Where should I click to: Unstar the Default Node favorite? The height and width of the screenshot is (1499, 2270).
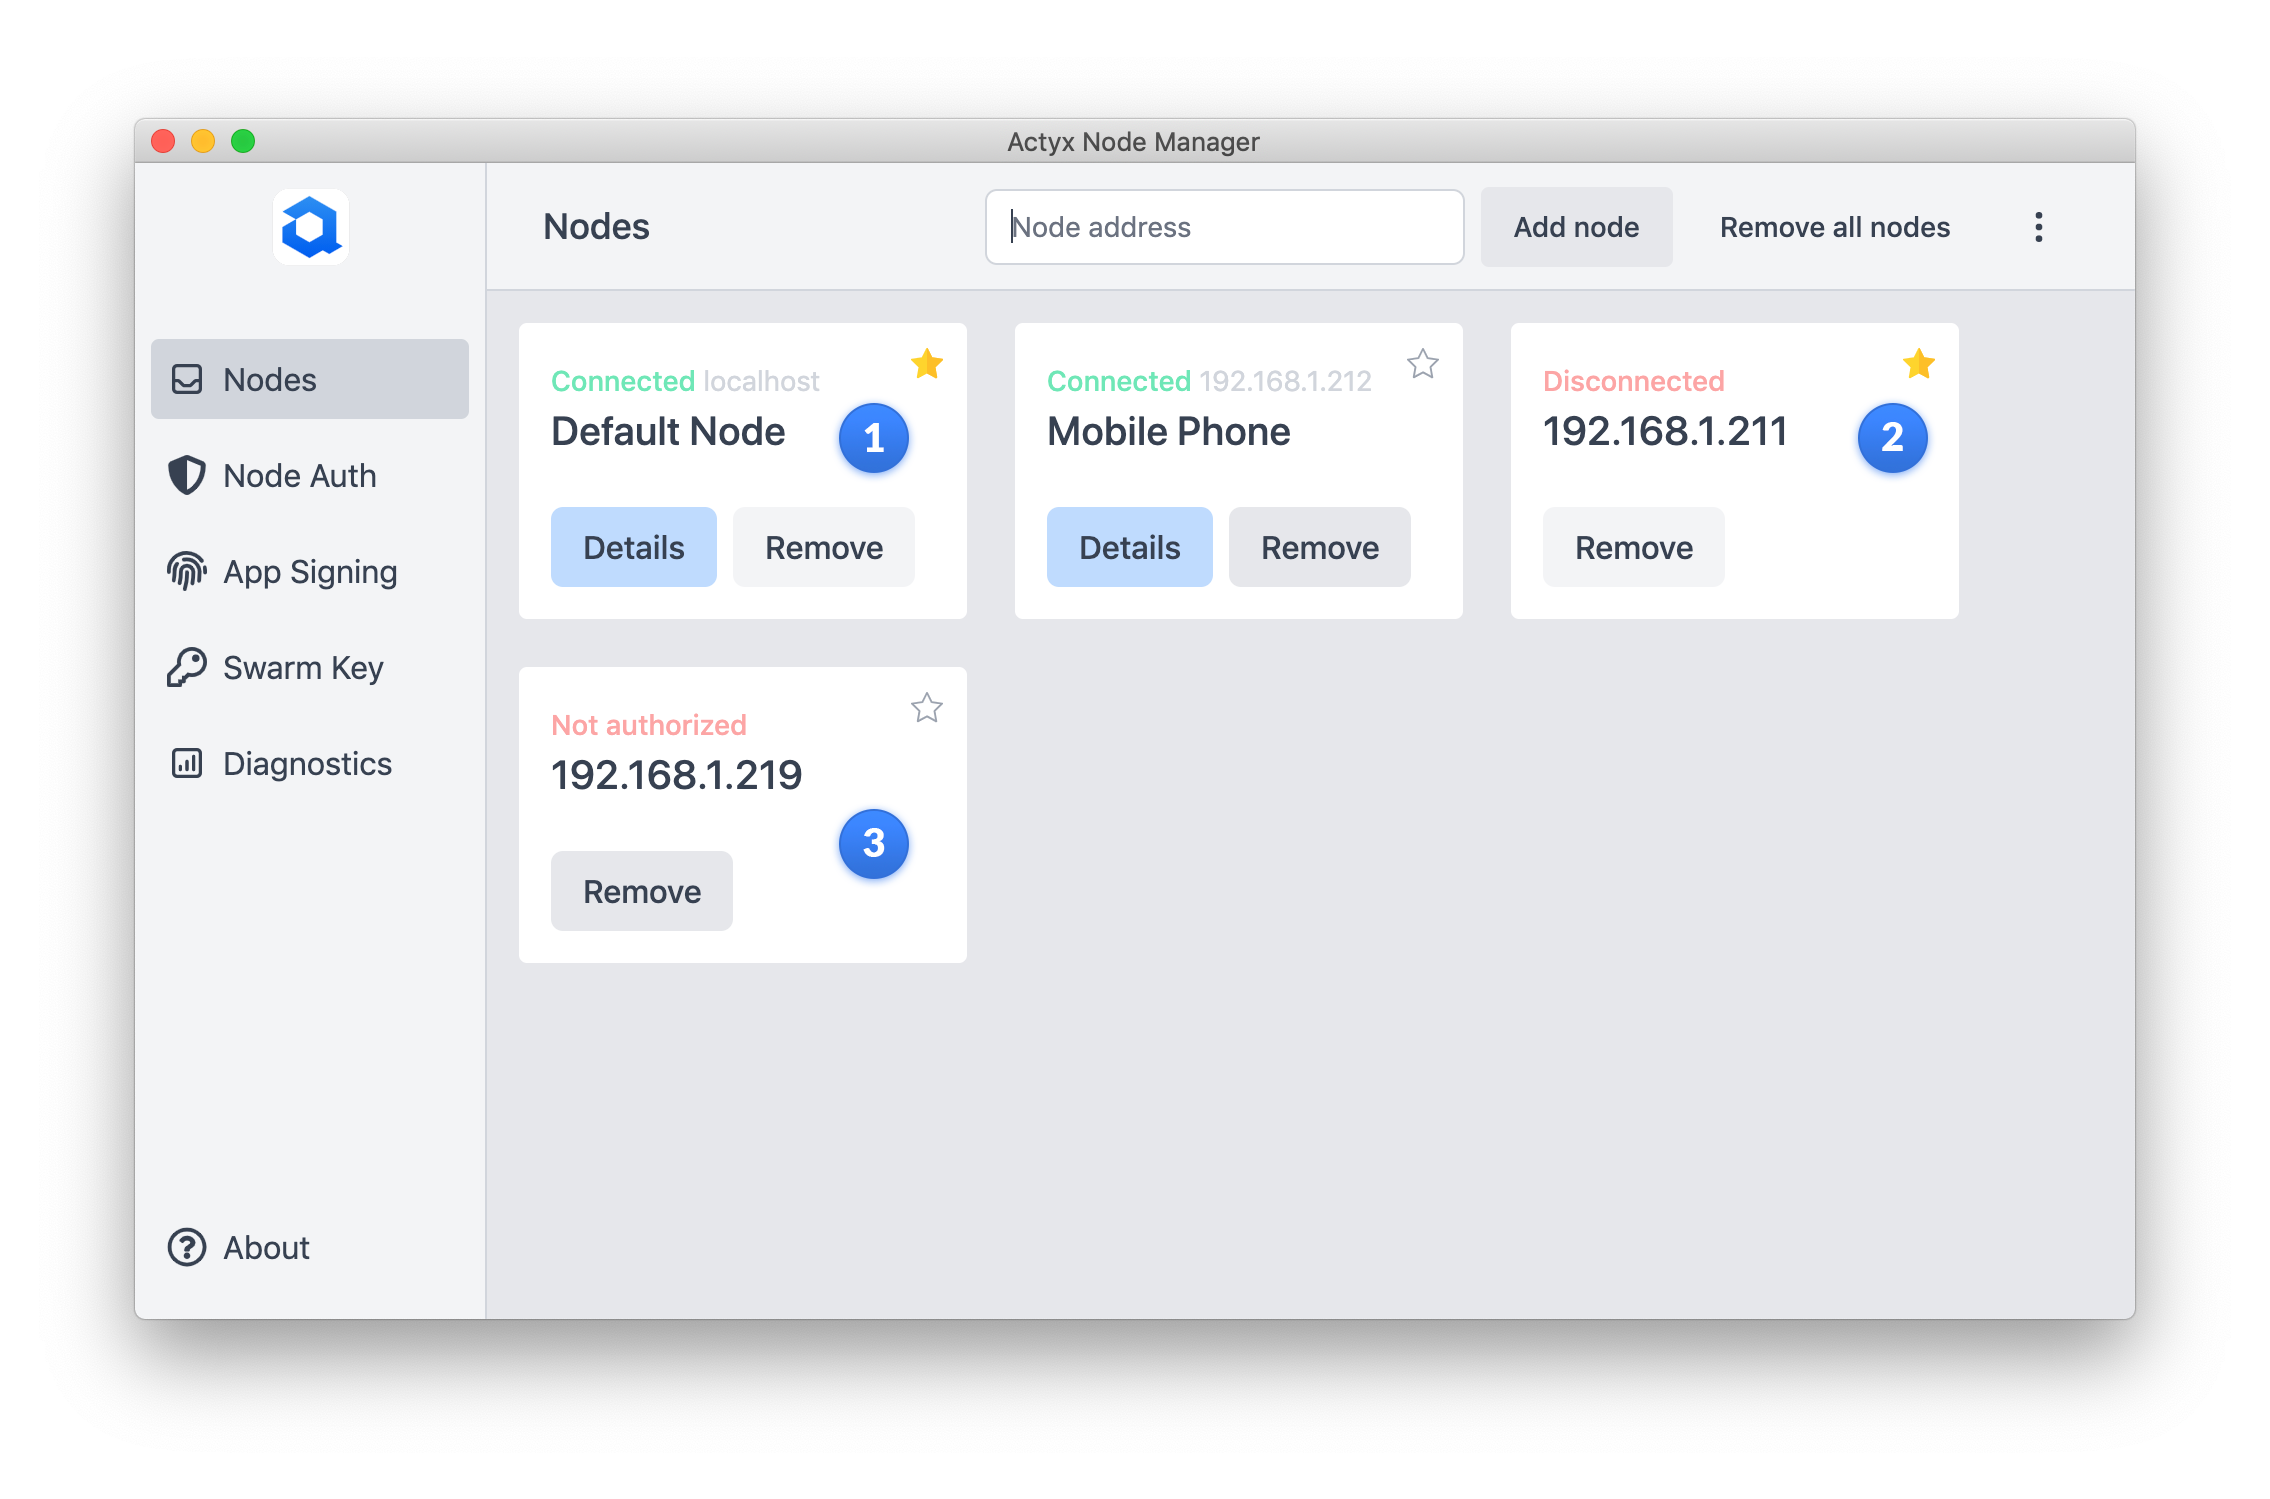[x=927, y=365]
